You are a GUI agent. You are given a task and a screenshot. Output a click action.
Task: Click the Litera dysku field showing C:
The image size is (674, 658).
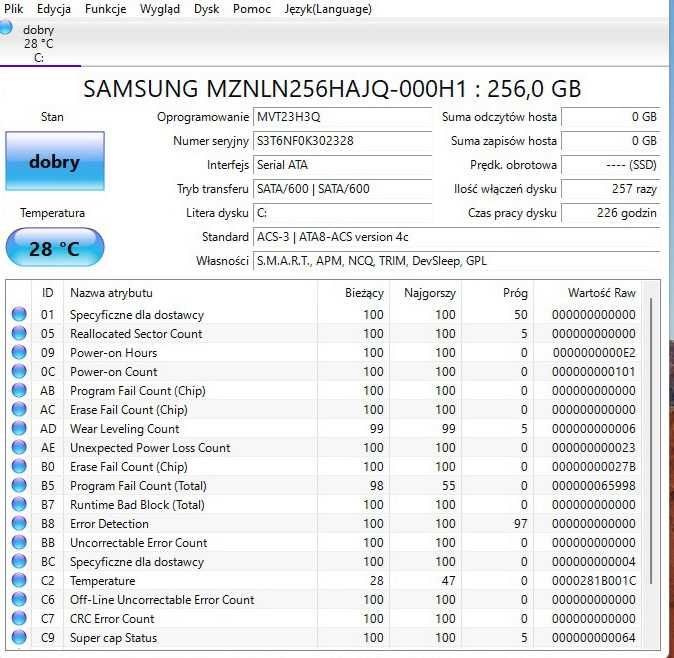(x=343, y=213)
